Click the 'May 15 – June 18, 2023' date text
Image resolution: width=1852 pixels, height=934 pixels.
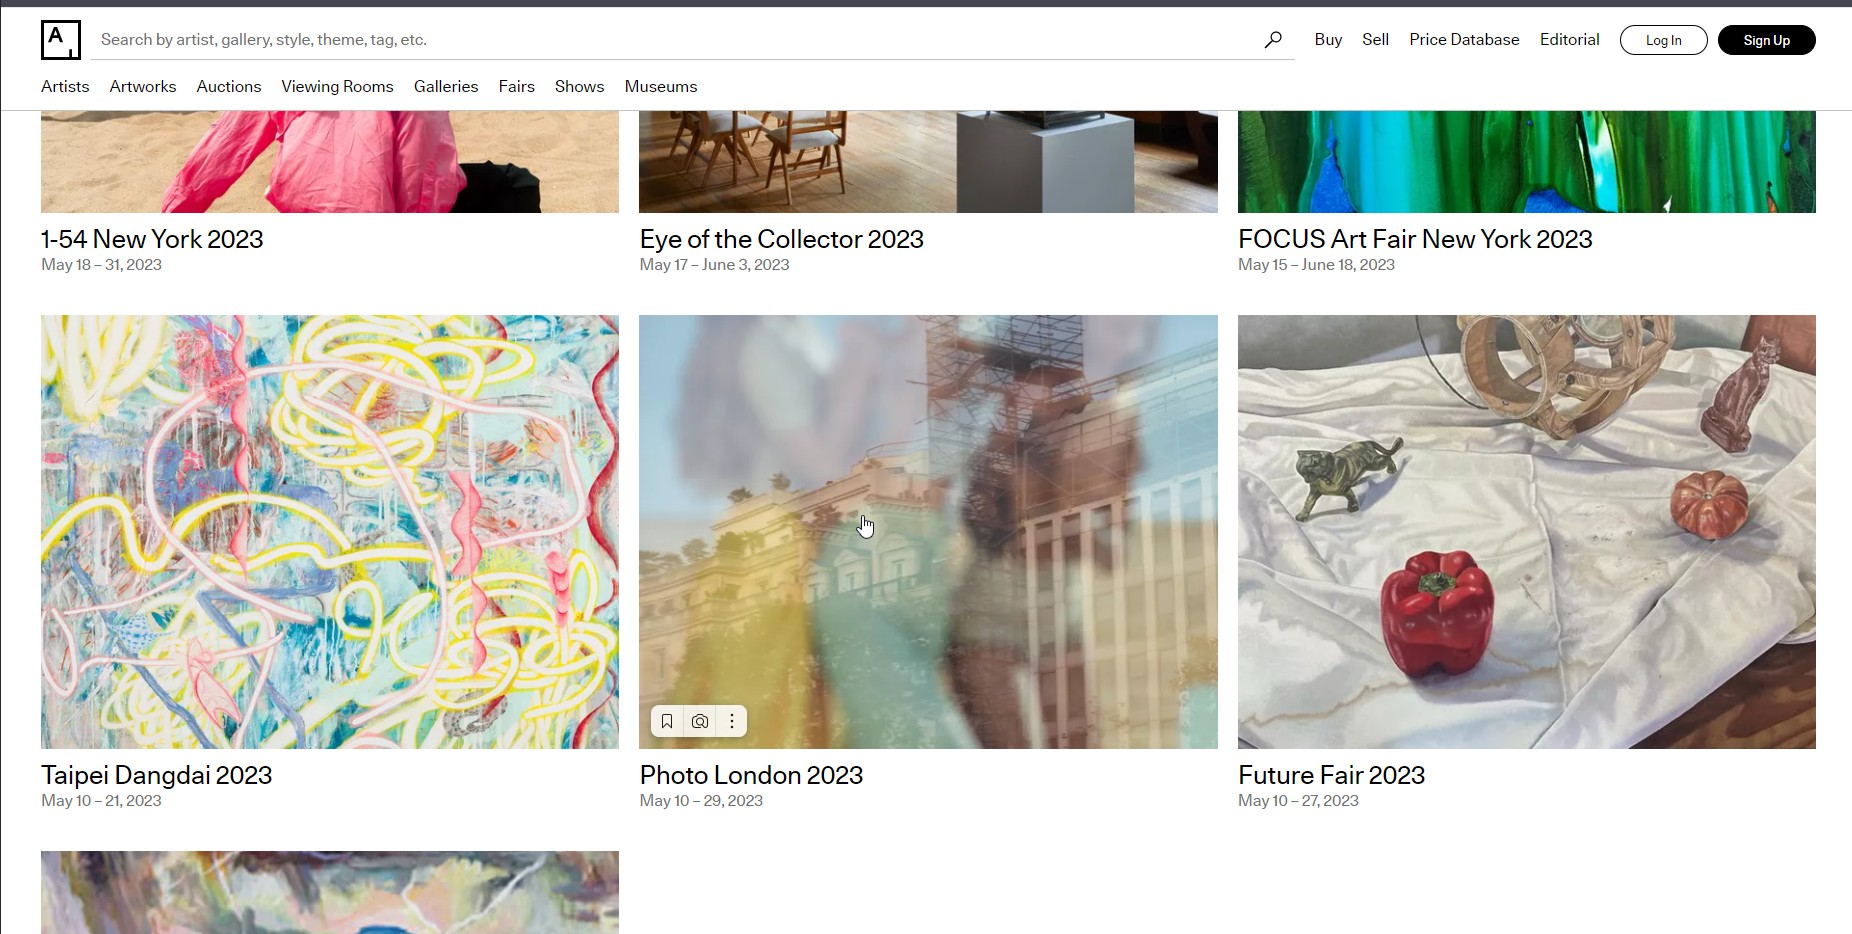coord(1316,265)
